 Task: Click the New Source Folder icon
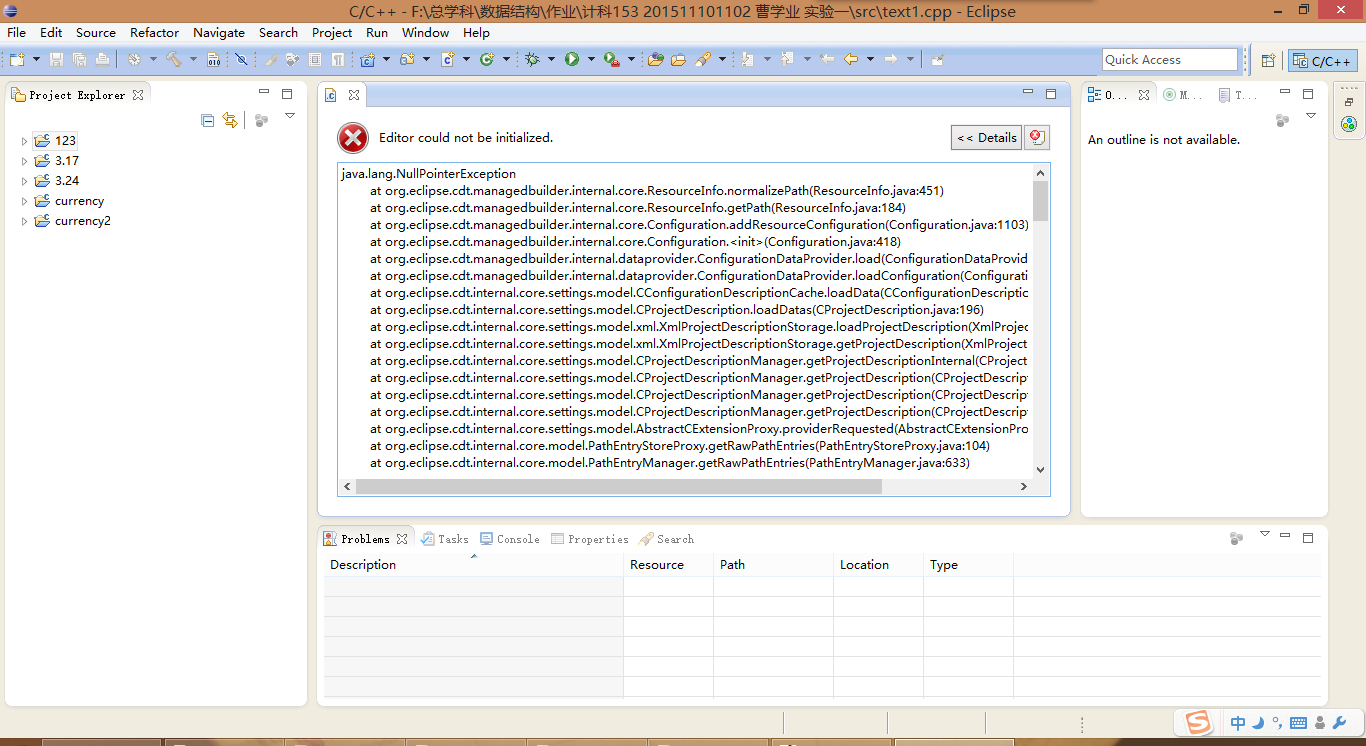click(407, 60)
